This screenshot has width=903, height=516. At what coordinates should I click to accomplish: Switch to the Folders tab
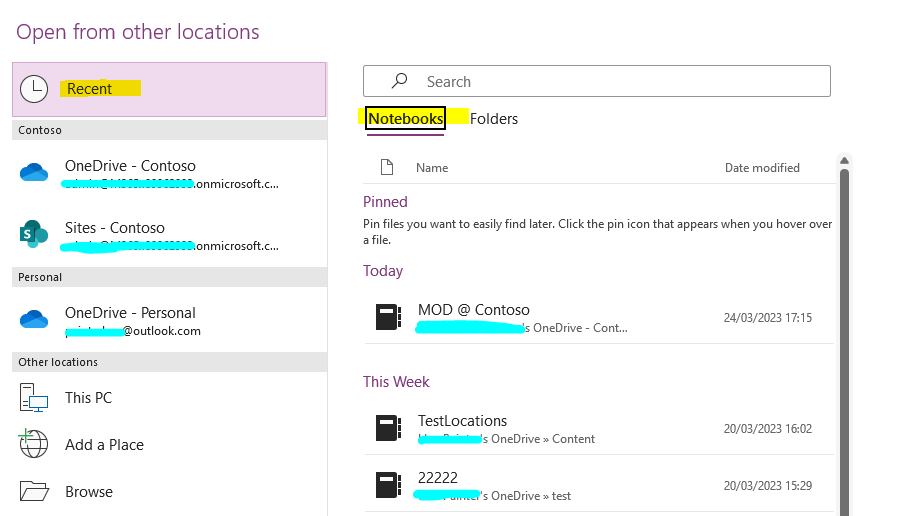pyautogui.click(x=494, y=119)
